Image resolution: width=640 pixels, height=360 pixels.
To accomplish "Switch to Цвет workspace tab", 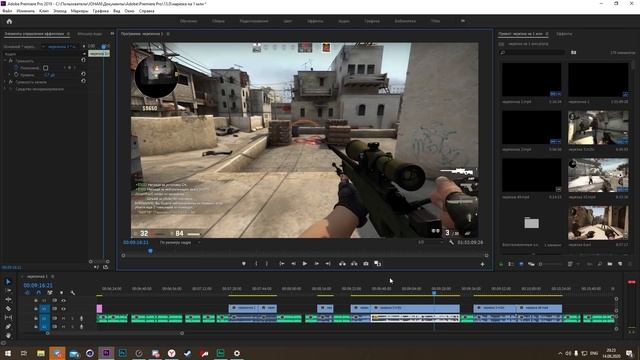I will pos(288,21).
